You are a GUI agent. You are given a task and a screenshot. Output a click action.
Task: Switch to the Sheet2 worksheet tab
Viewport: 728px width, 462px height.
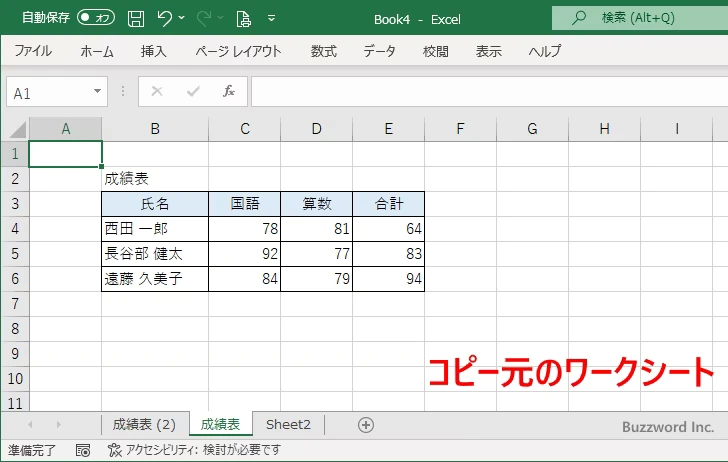pos(288,425)
